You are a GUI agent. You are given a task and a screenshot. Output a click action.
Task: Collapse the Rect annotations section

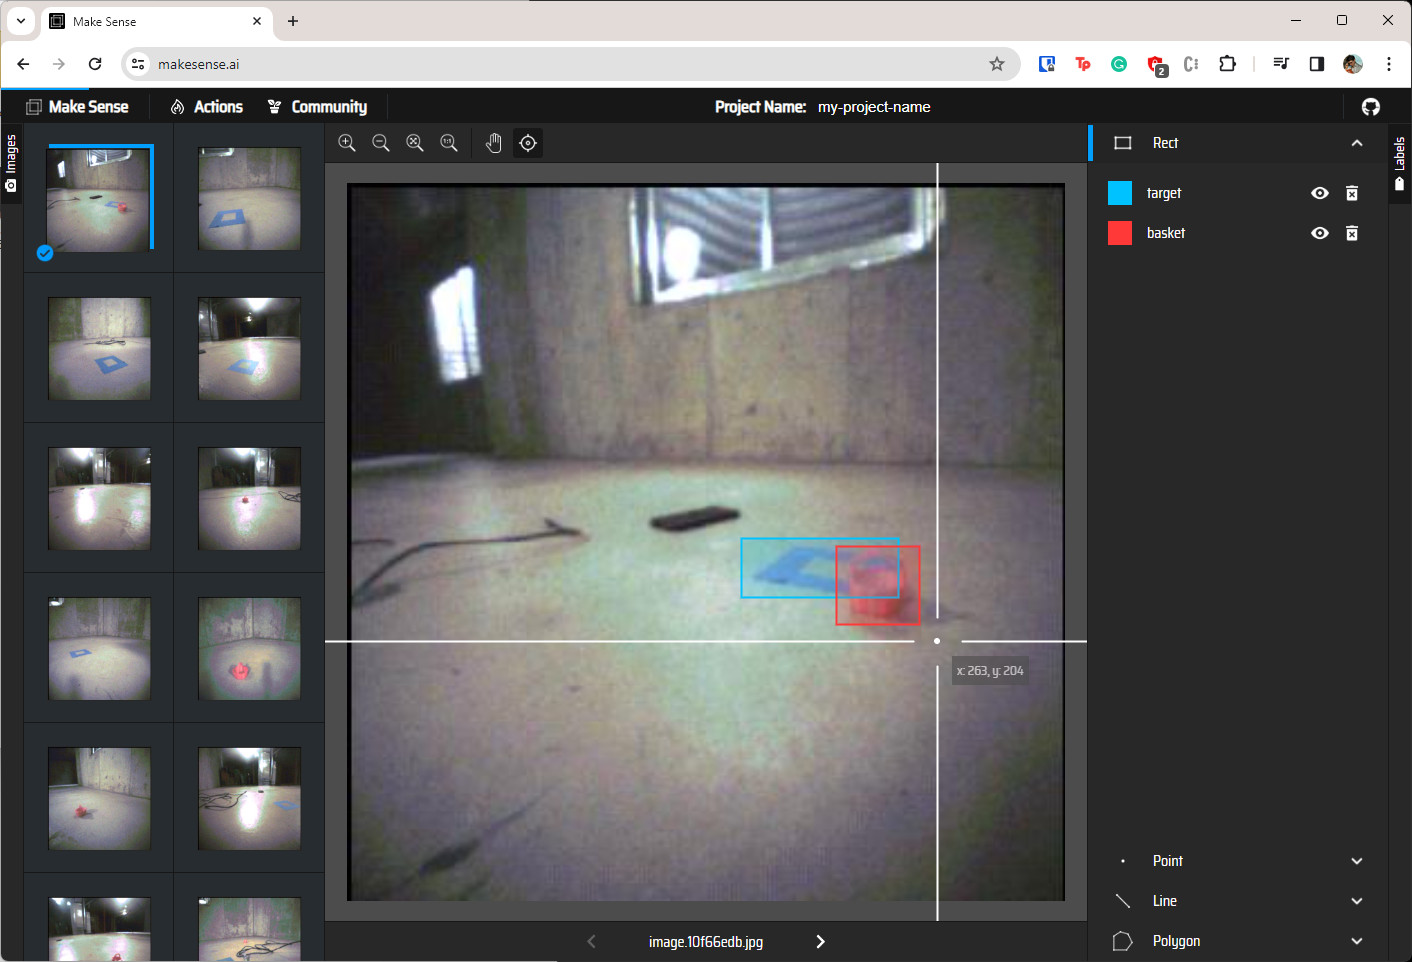1356,142
